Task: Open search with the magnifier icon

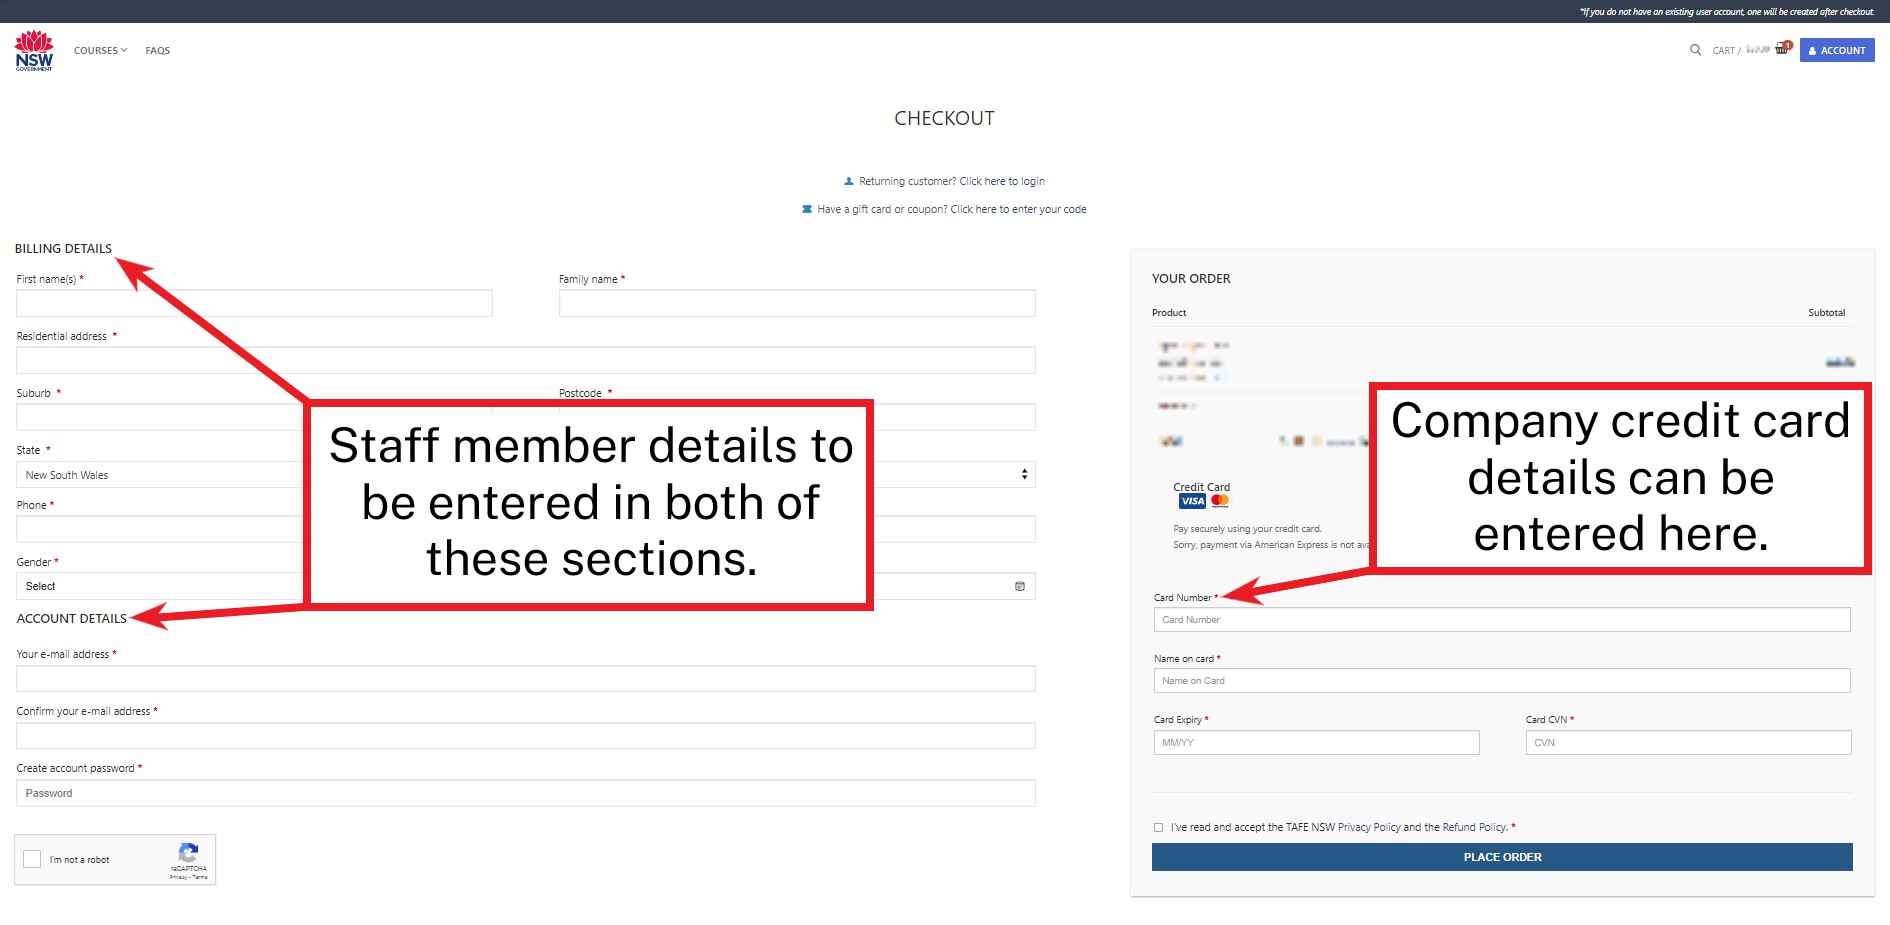Action: tap(1695, 50)
